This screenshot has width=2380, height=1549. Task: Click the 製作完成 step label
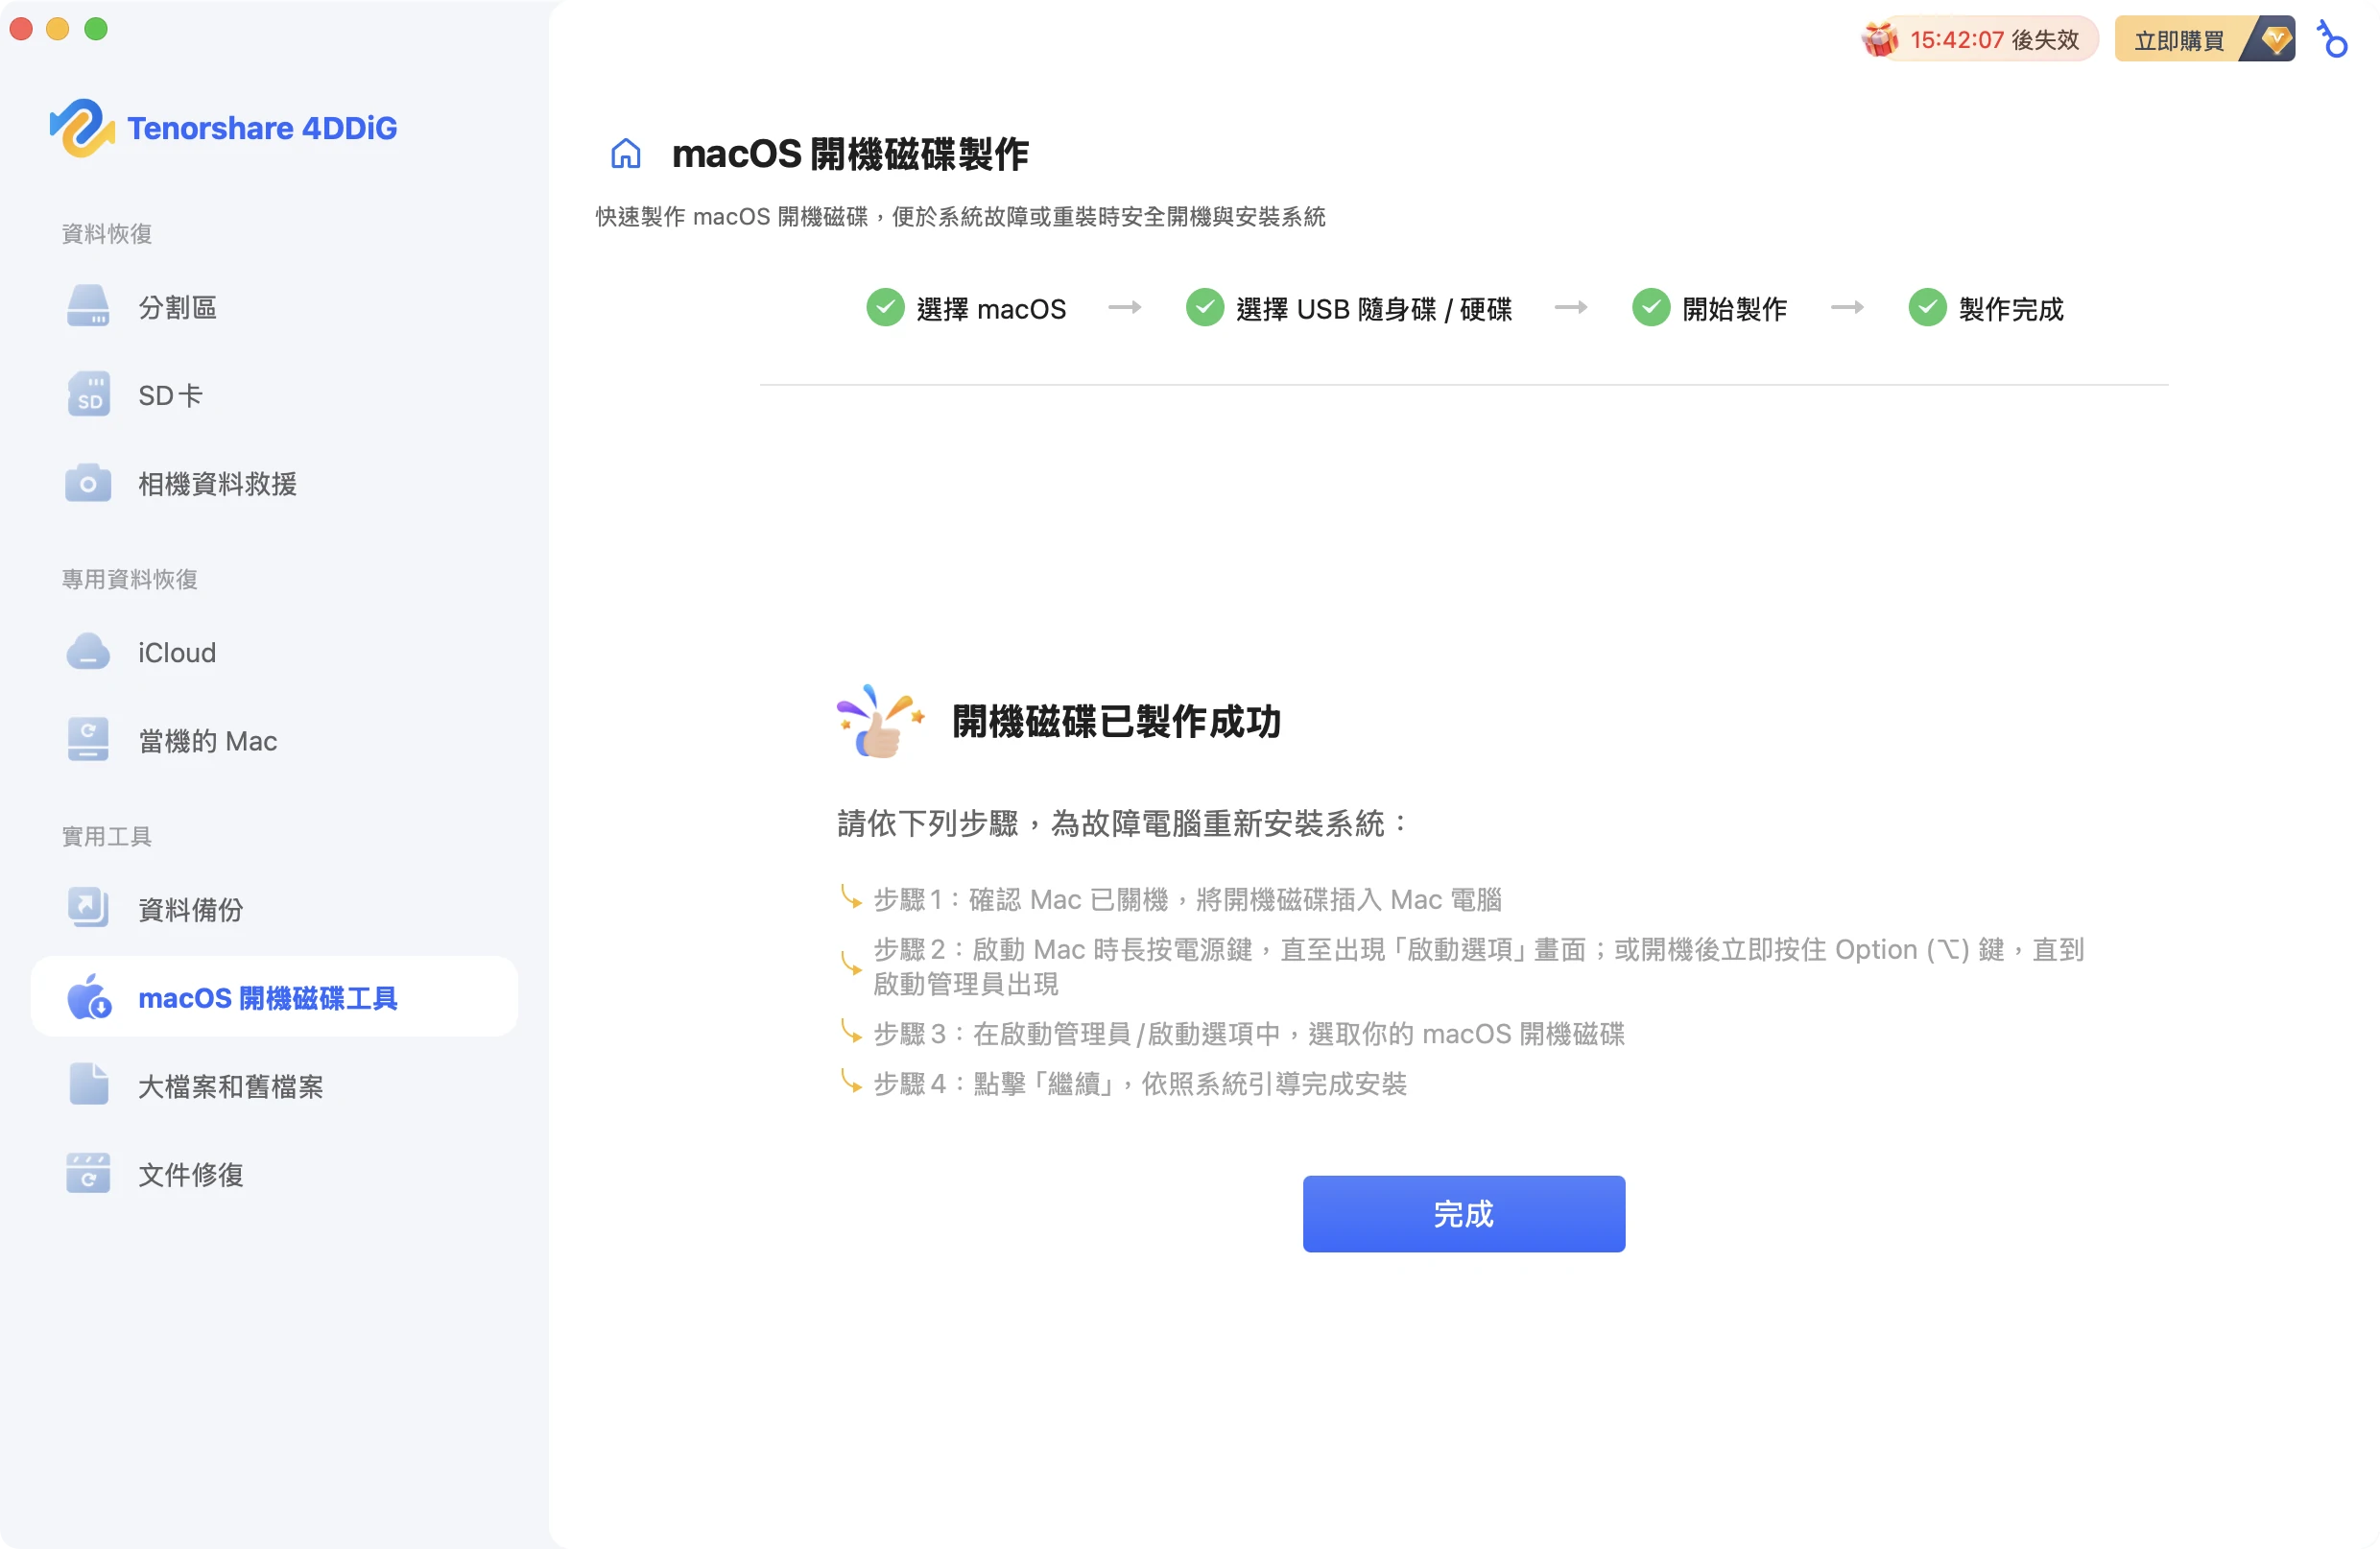2011,309
